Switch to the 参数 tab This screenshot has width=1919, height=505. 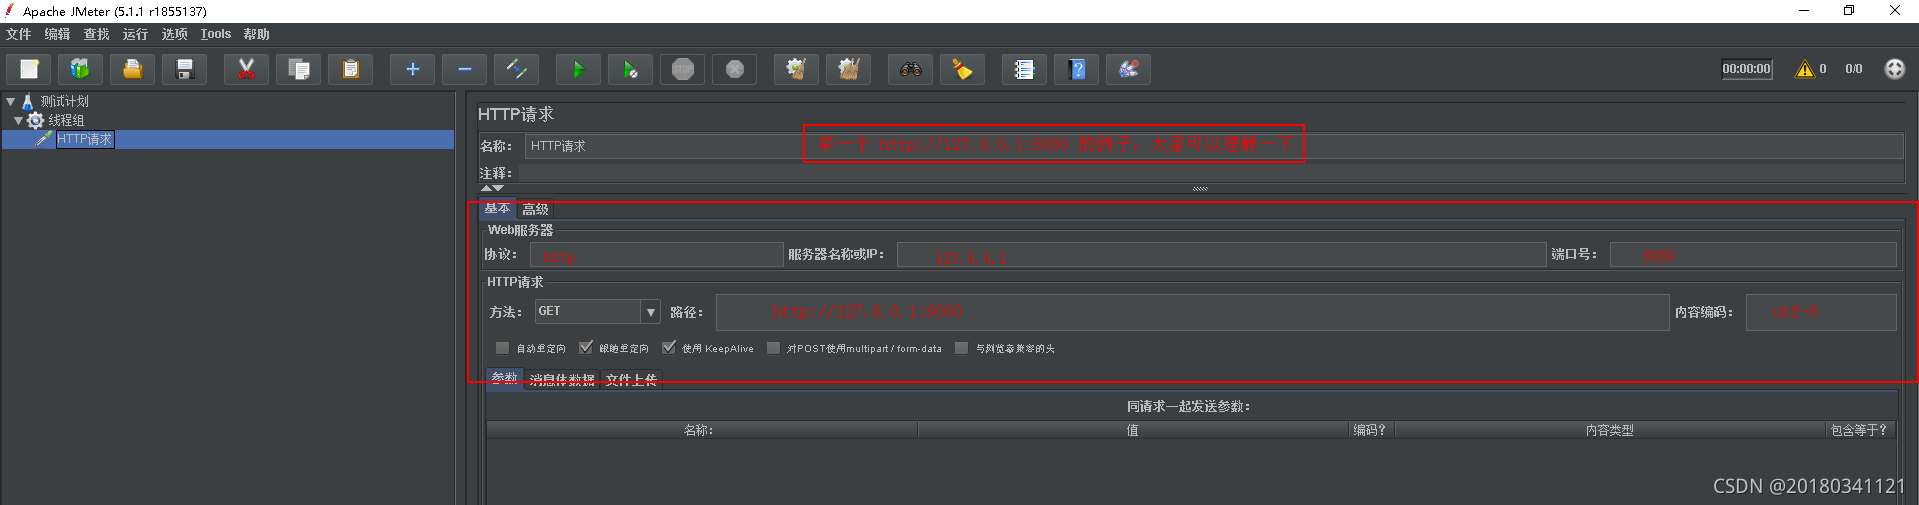click(504, 378)
